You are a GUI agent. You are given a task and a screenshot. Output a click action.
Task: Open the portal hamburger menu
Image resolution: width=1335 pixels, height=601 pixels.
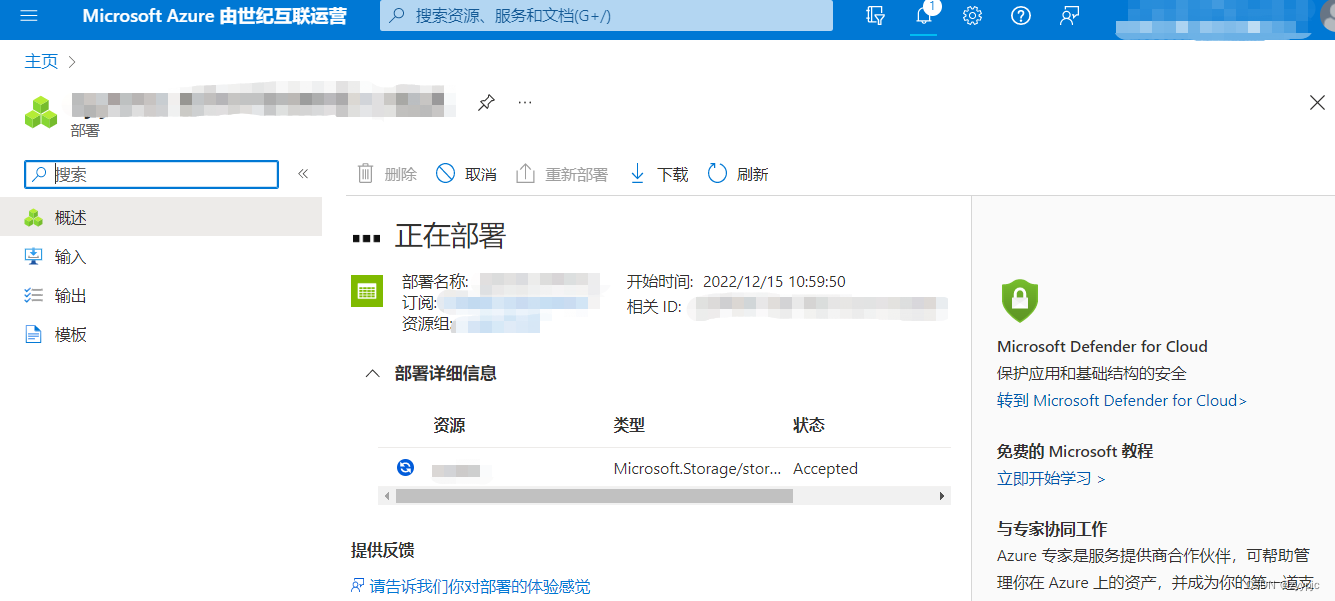pos(28,16)
